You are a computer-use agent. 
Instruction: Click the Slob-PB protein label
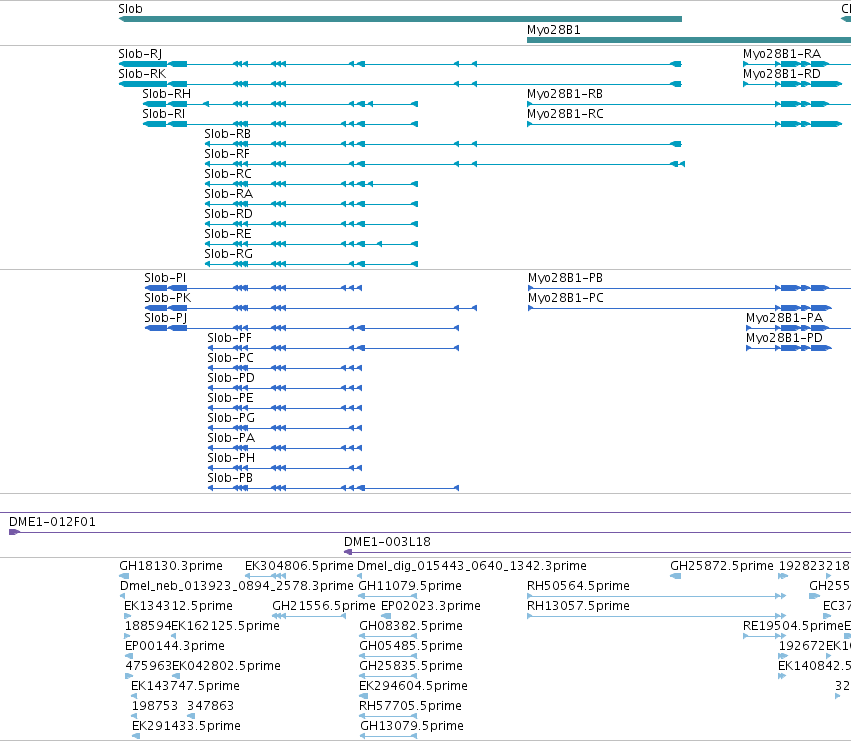click(230, 478)
